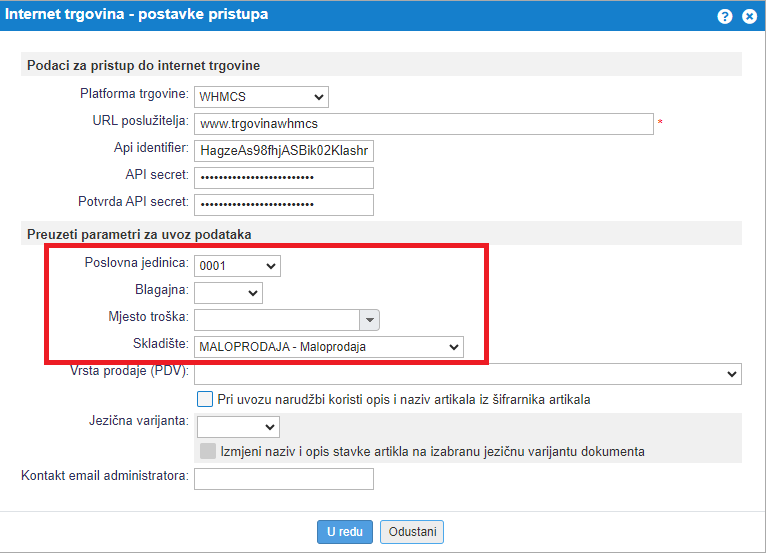Enable using article names from šifrarnik
This screenshot has width=766, height=553.
(205, 399)
